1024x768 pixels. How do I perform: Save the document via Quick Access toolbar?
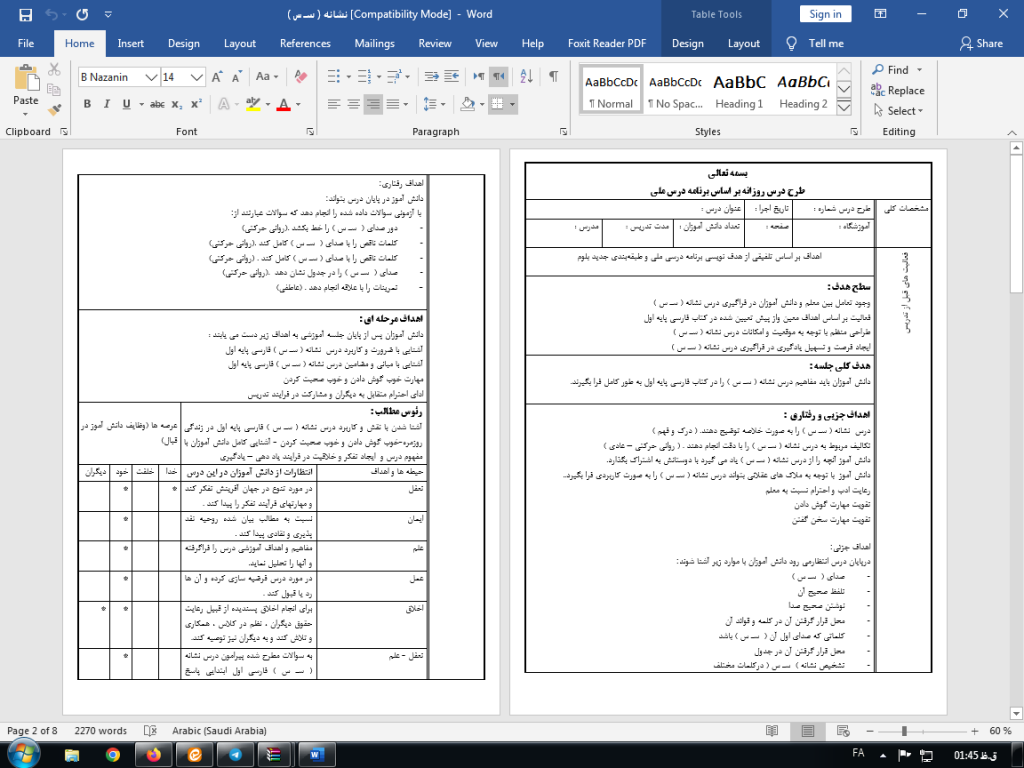tap(28, 14)
